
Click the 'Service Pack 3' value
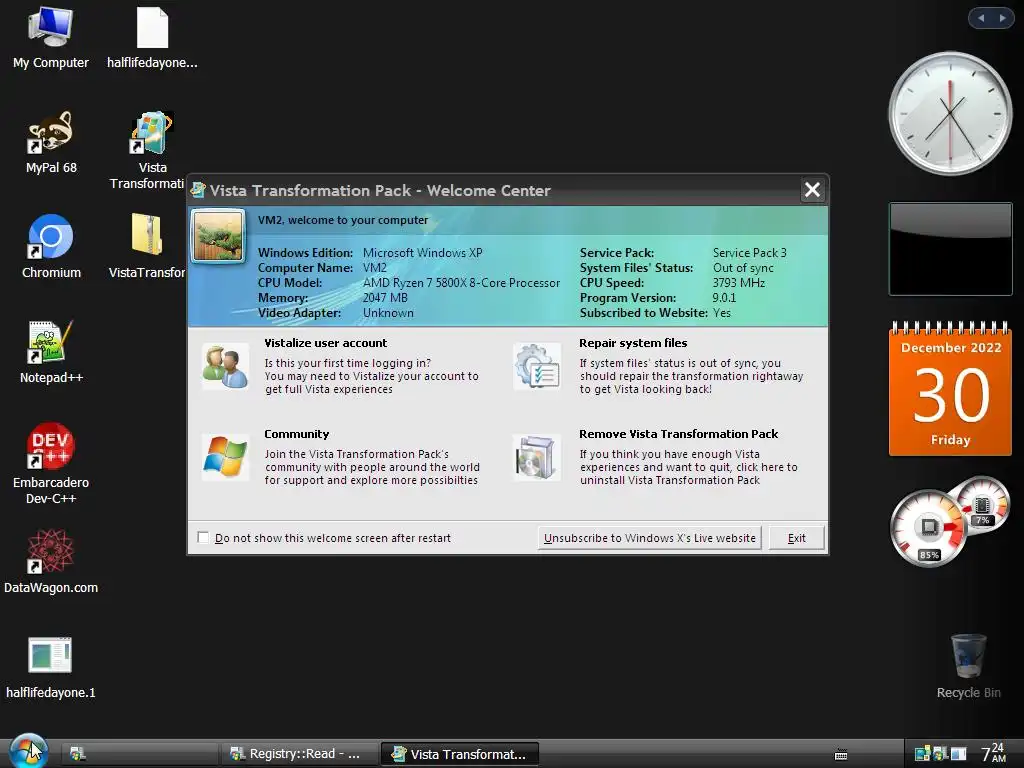tap(749, 253)
